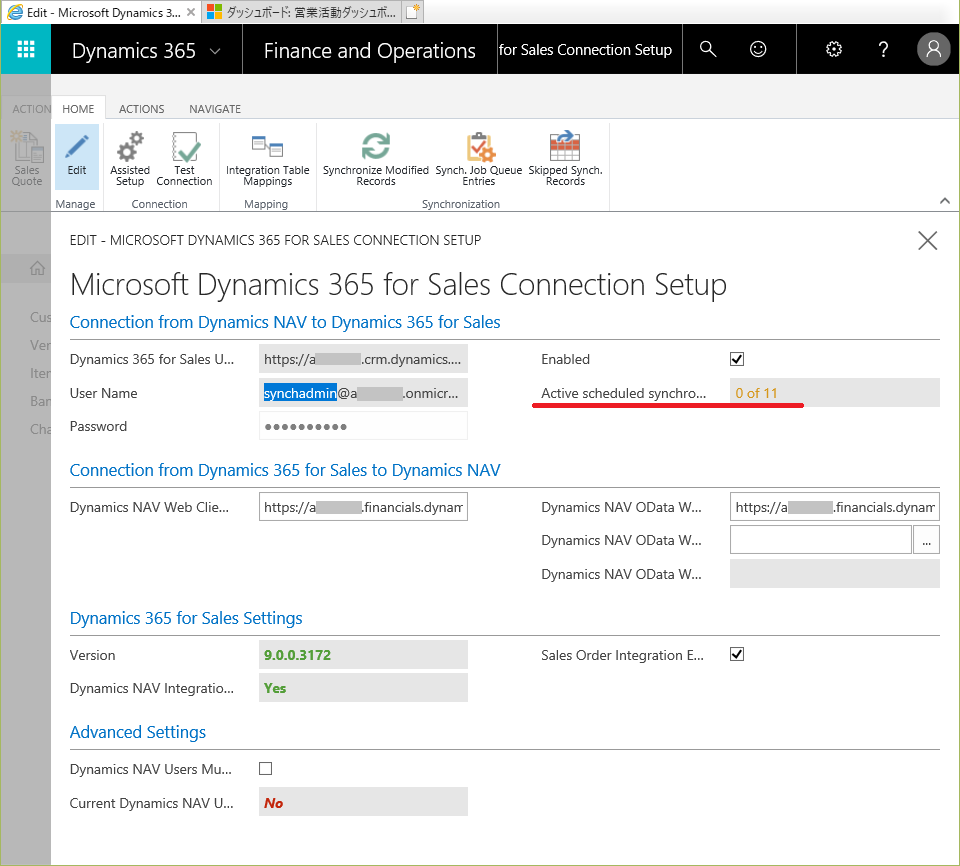Click the User Name field
Image resolution: width=960 pixels, height=866 pixels.
(363, 393)
